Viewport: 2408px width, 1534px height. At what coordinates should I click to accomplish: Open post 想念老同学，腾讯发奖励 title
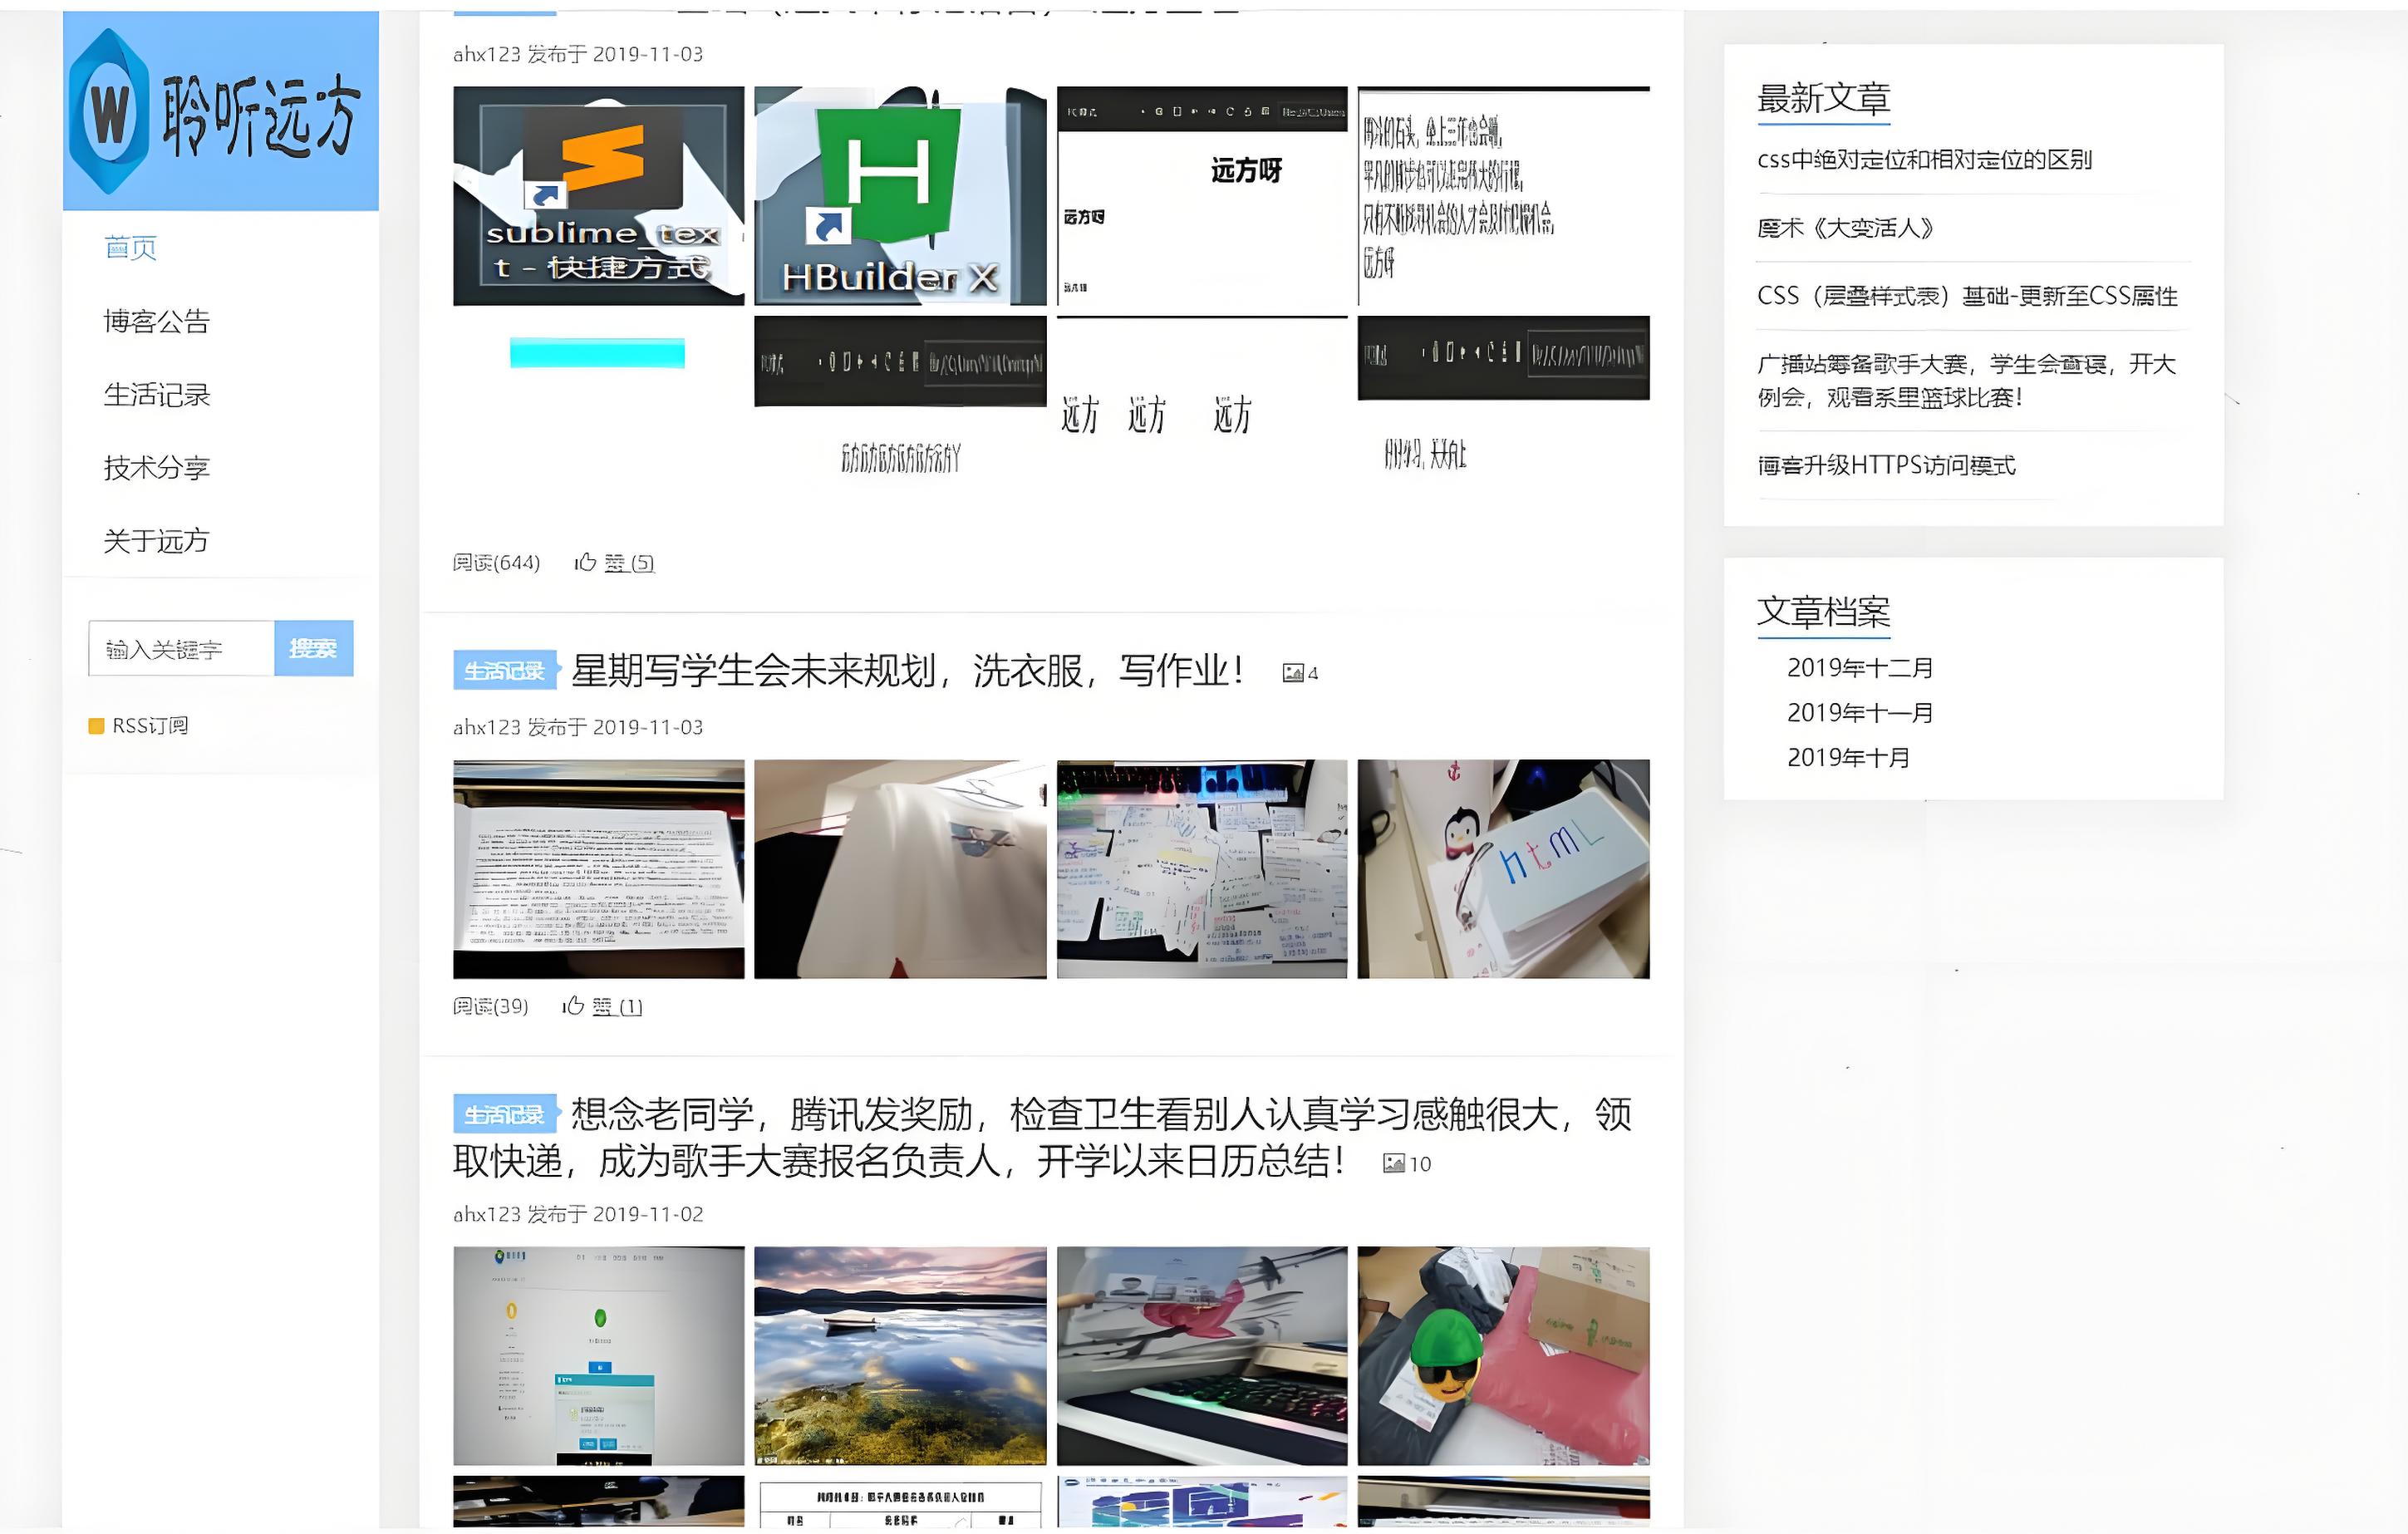pos(1042,1138)
